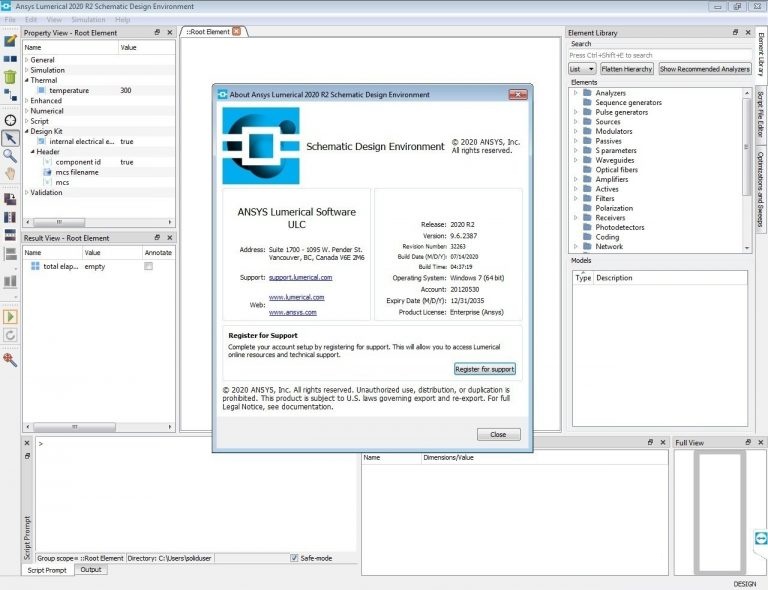Click the temperature value 300
The height and width of the screenshot is (590, 768).
(x=126, y=90)
